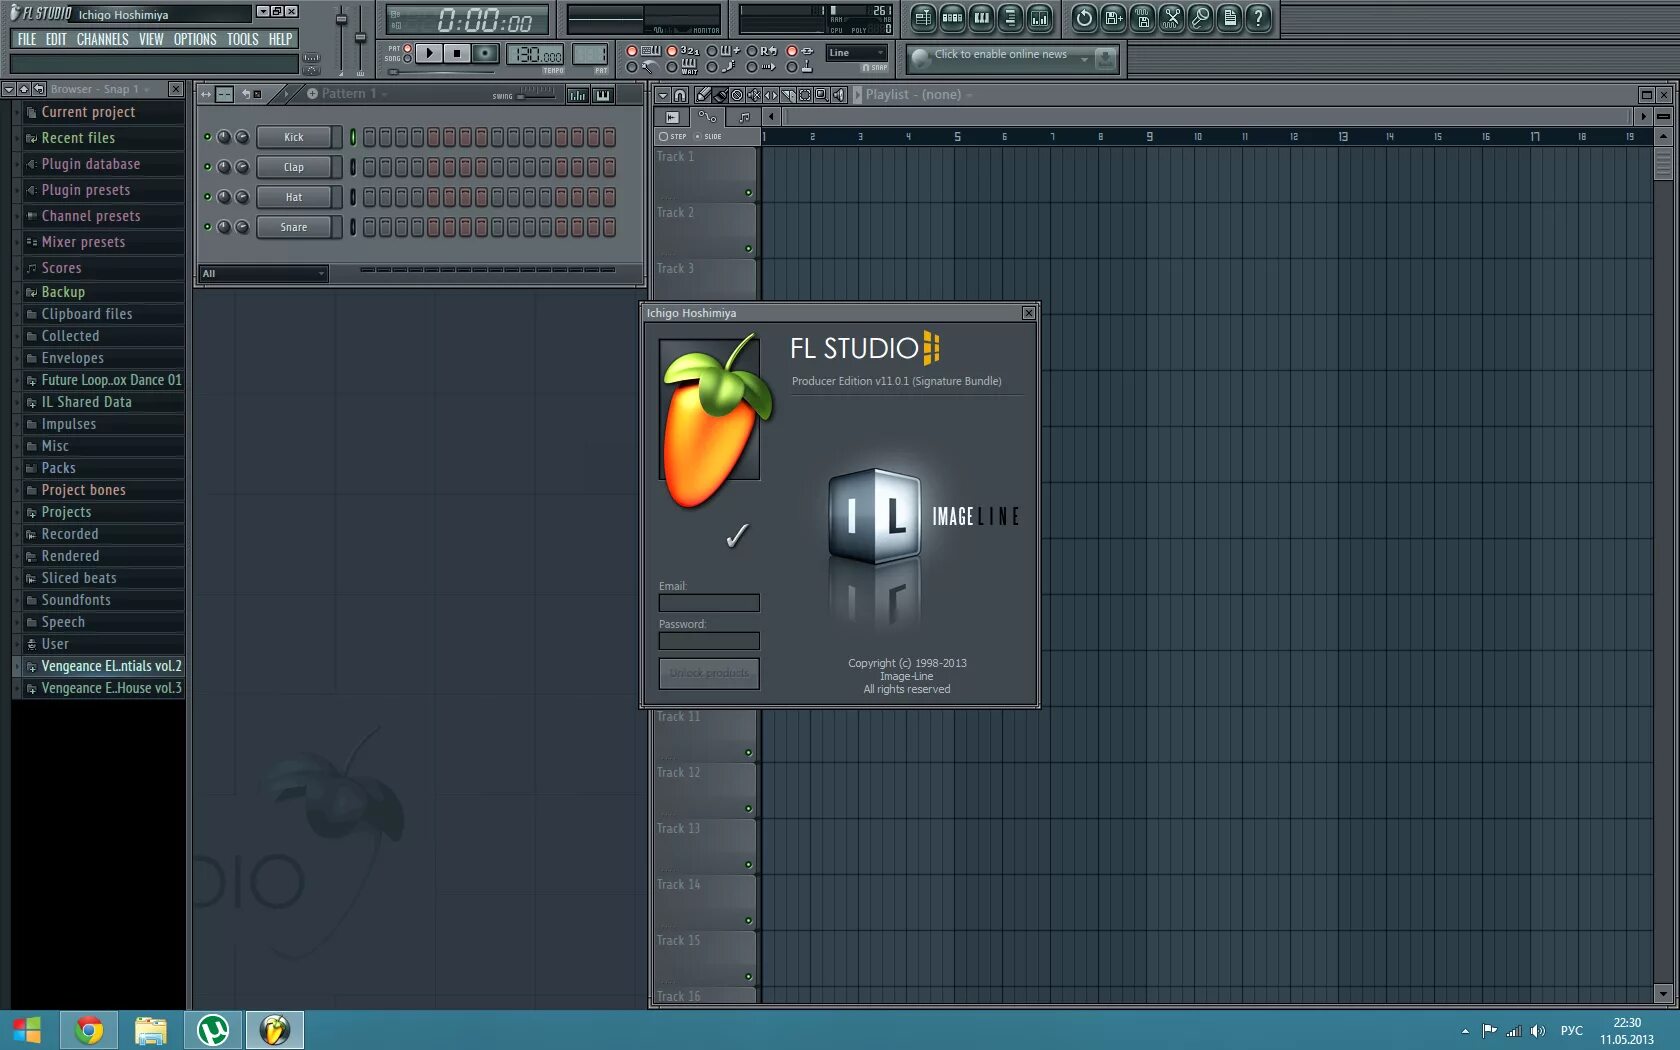Mute the Kick channel green LED

pyautogui.click(x=208, y=137)
